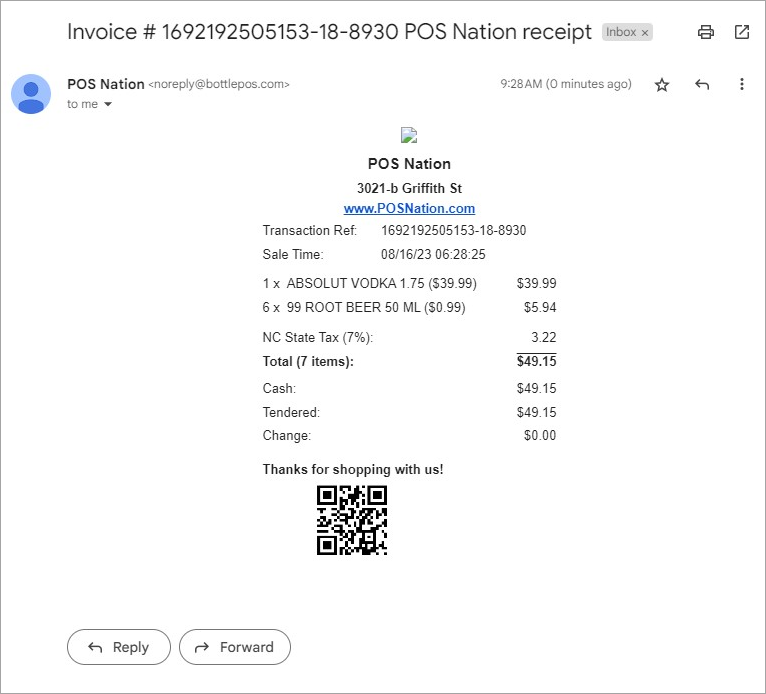Open email in new window icon

(742, 32)
